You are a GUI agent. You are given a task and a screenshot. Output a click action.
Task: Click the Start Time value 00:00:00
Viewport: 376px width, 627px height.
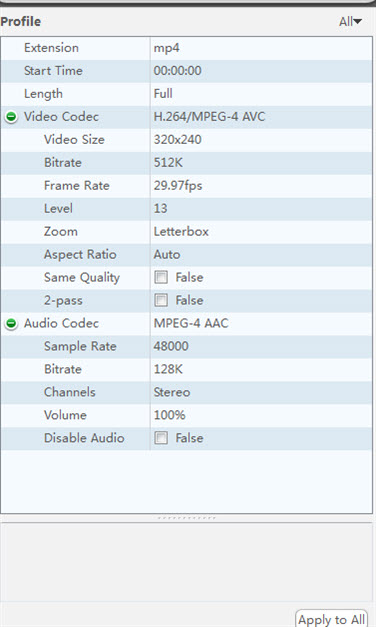pyautogui.click(x=178, y=71)
